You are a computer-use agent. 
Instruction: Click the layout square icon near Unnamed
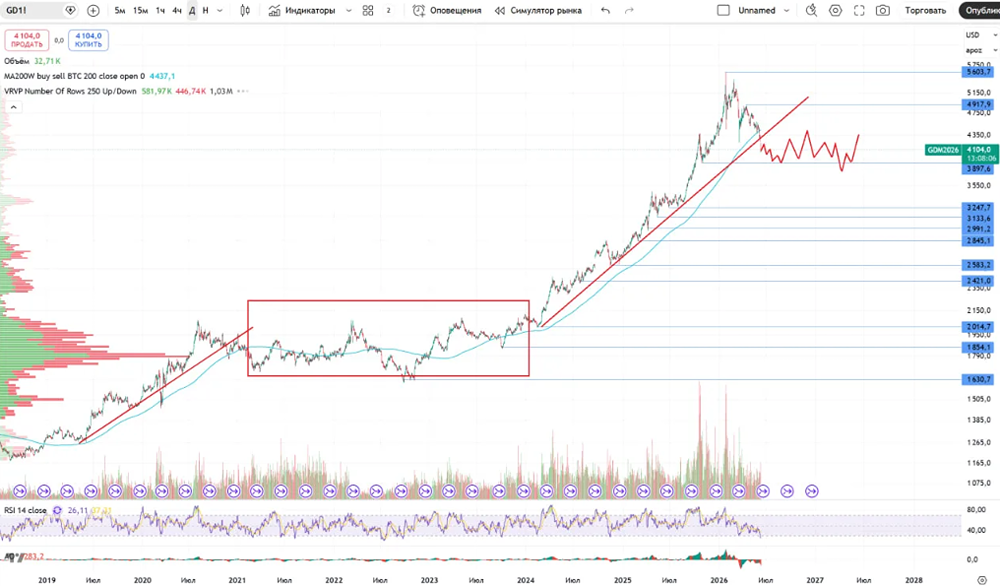[723, 10]
